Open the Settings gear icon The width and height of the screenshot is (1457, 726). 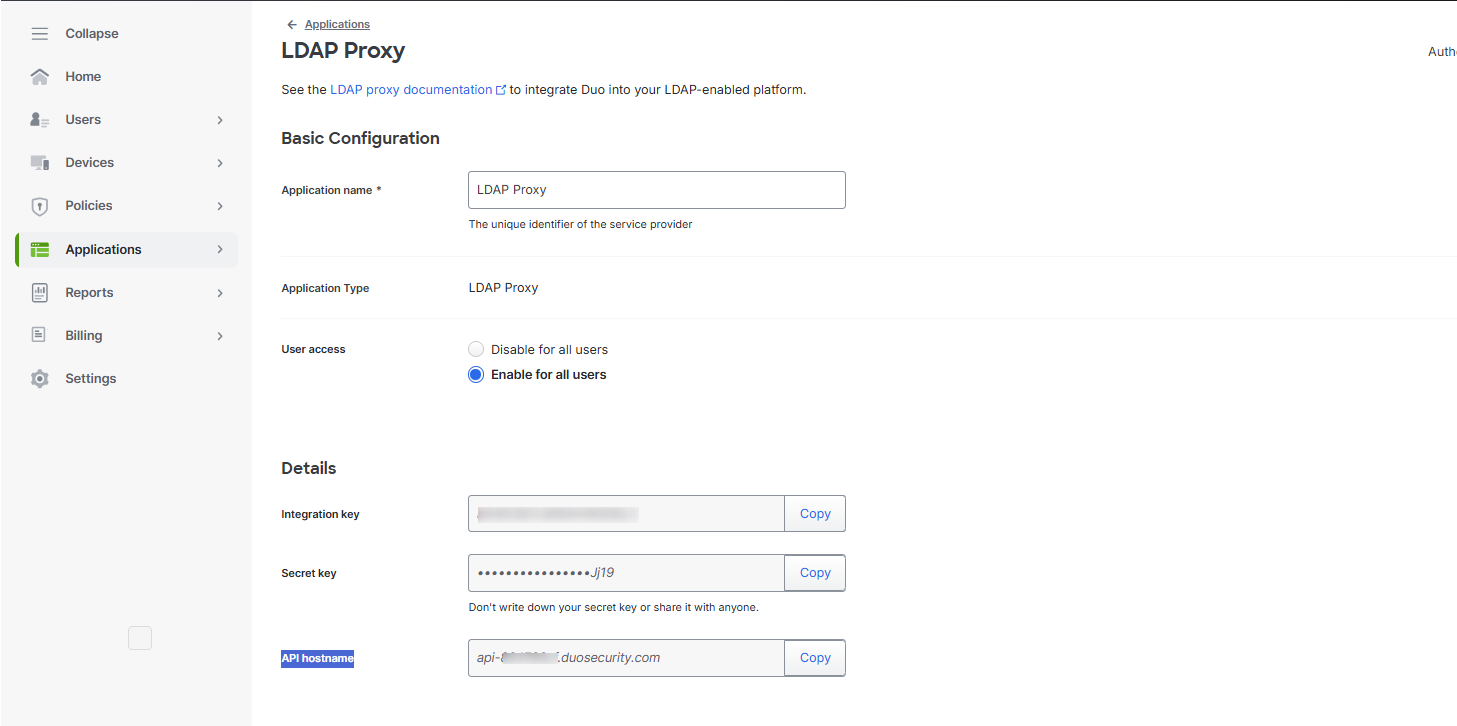[x=39, y=378]
